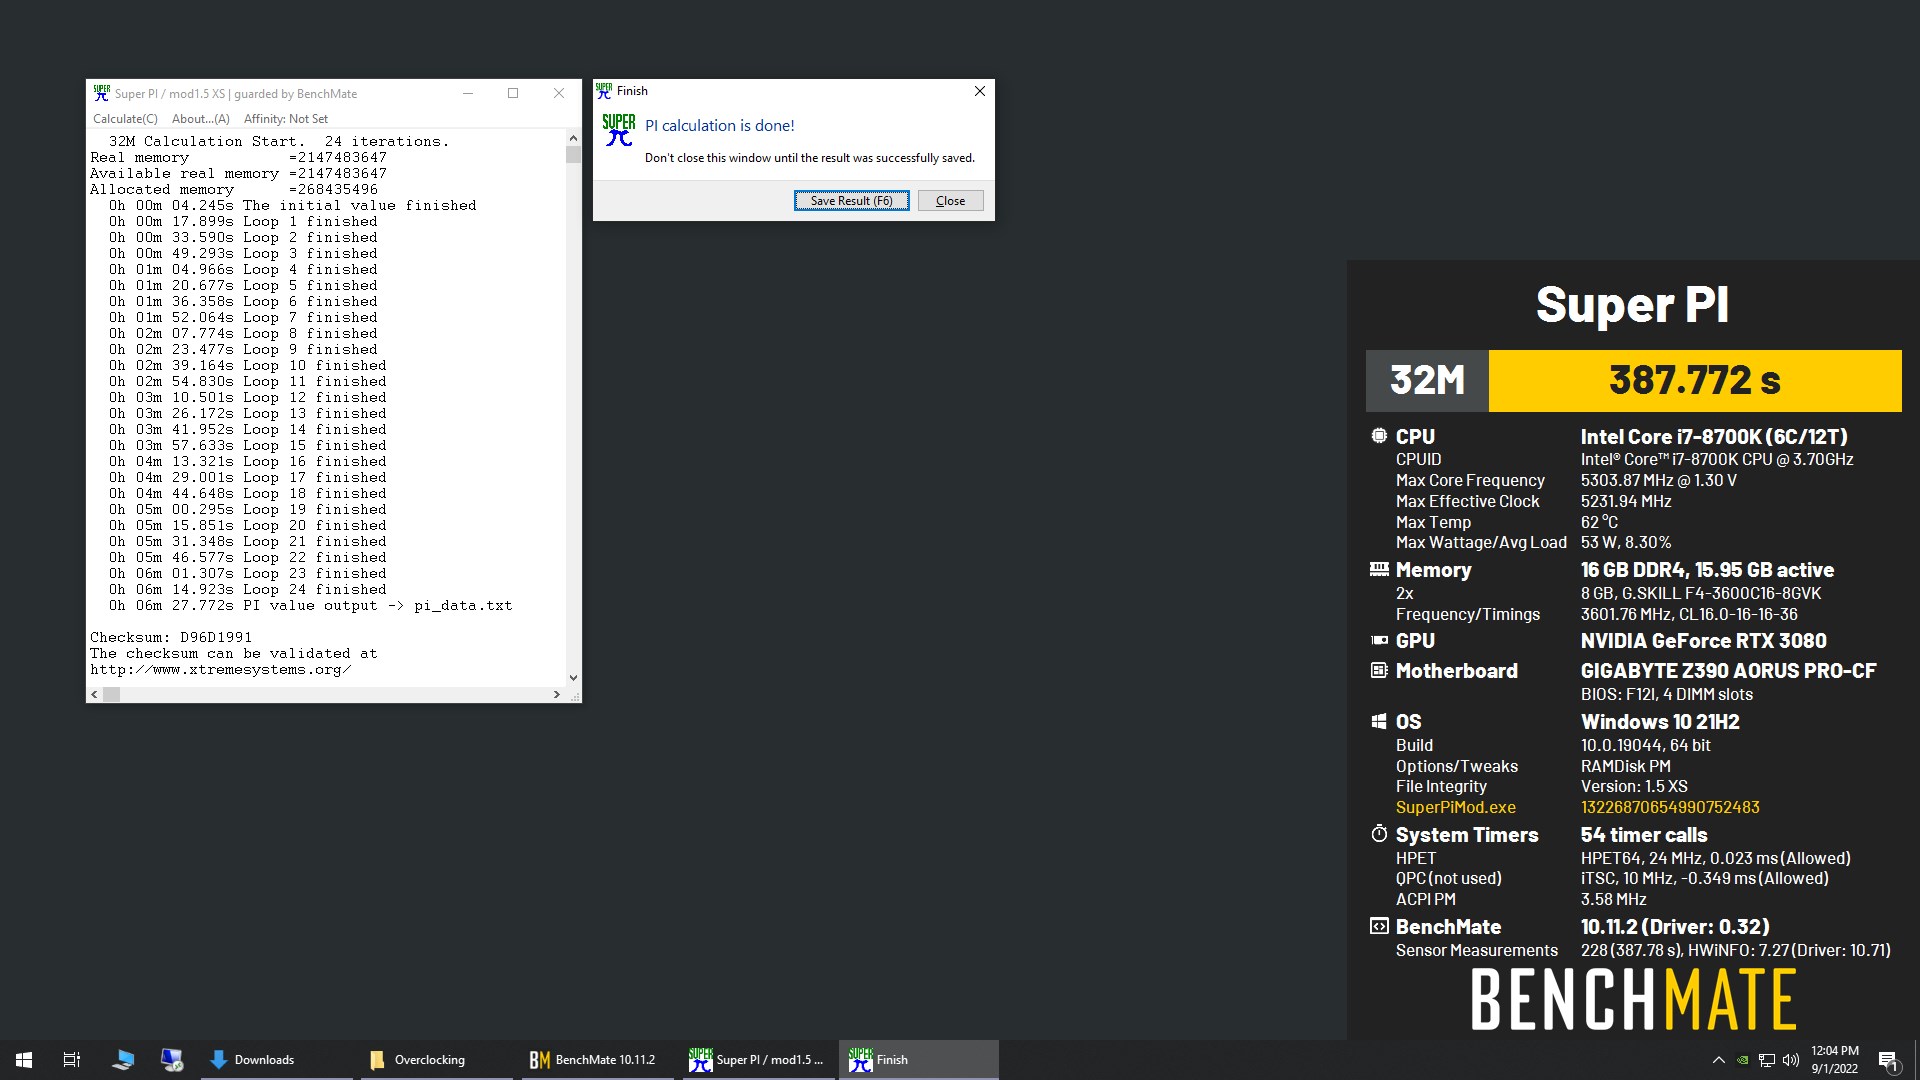Switch to BenchMate 10.11.2 taskbar item

coord(597,1060)
